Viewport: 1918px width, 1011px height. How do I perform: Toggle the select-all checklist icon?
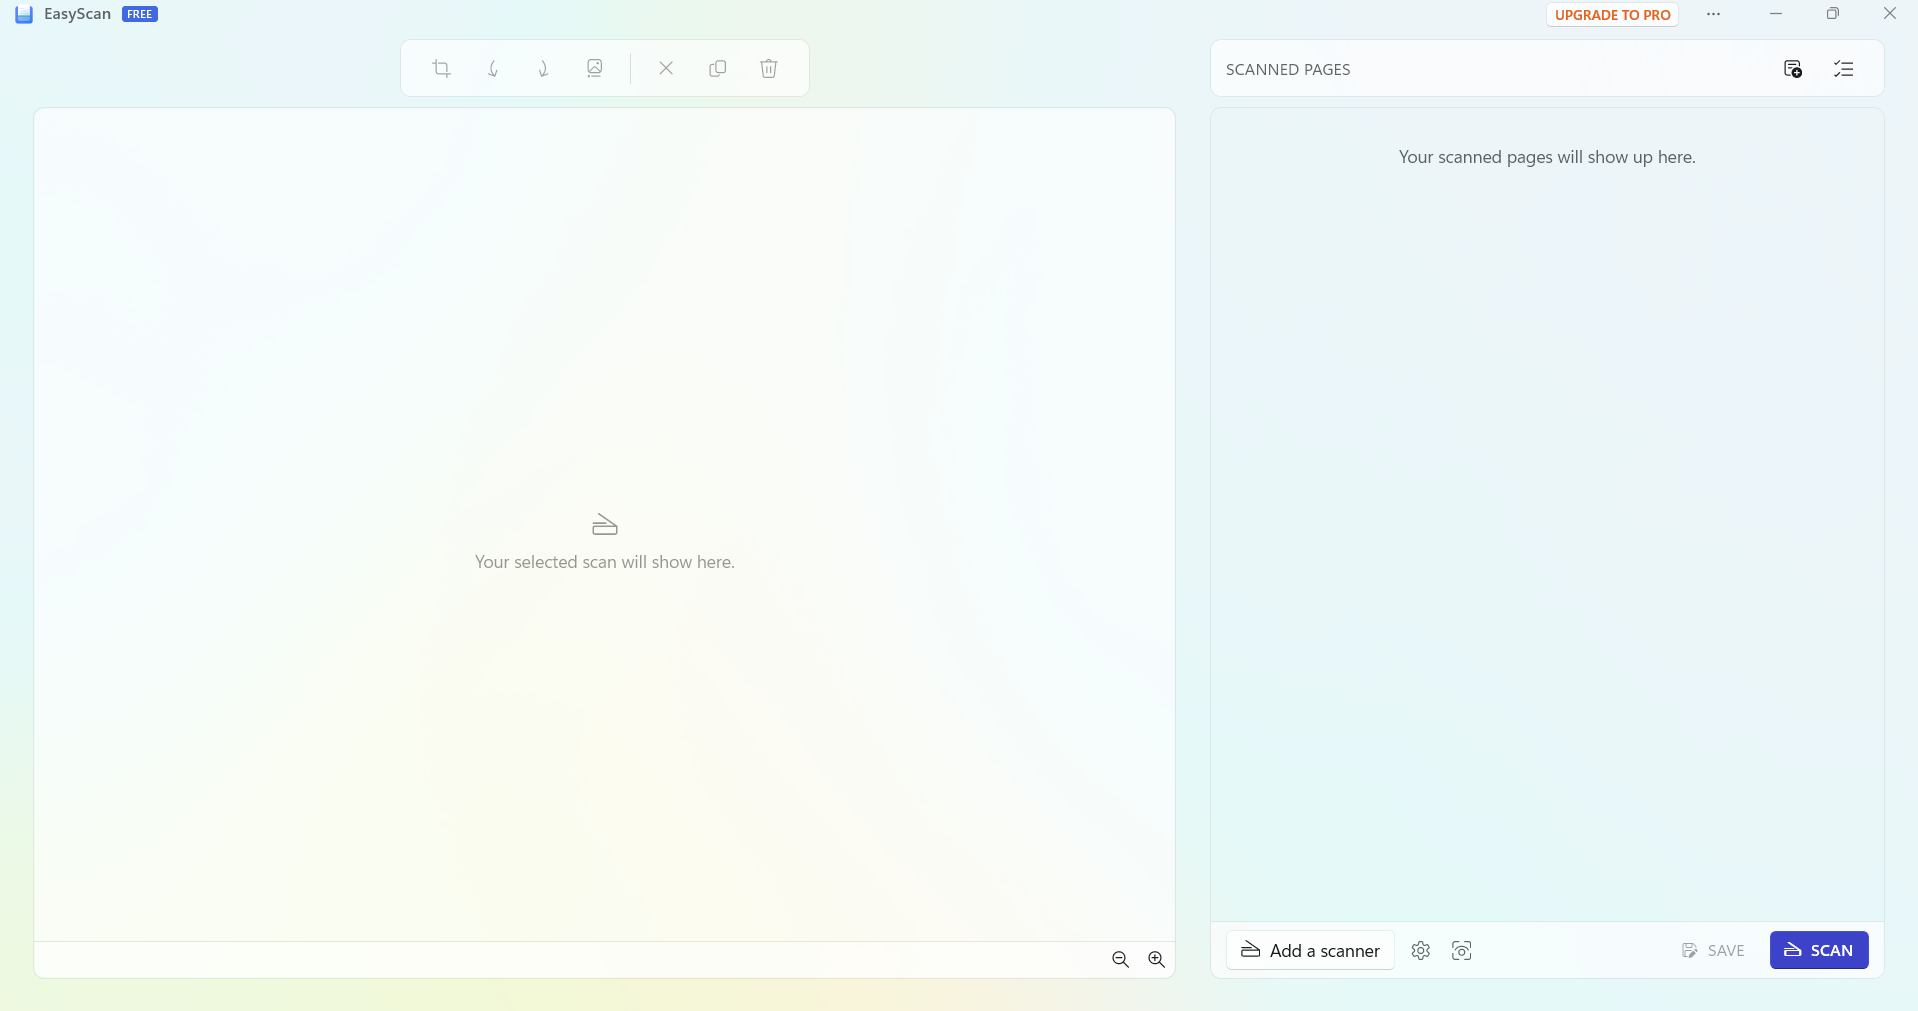pyautogui.click(x=1843, y=69)
